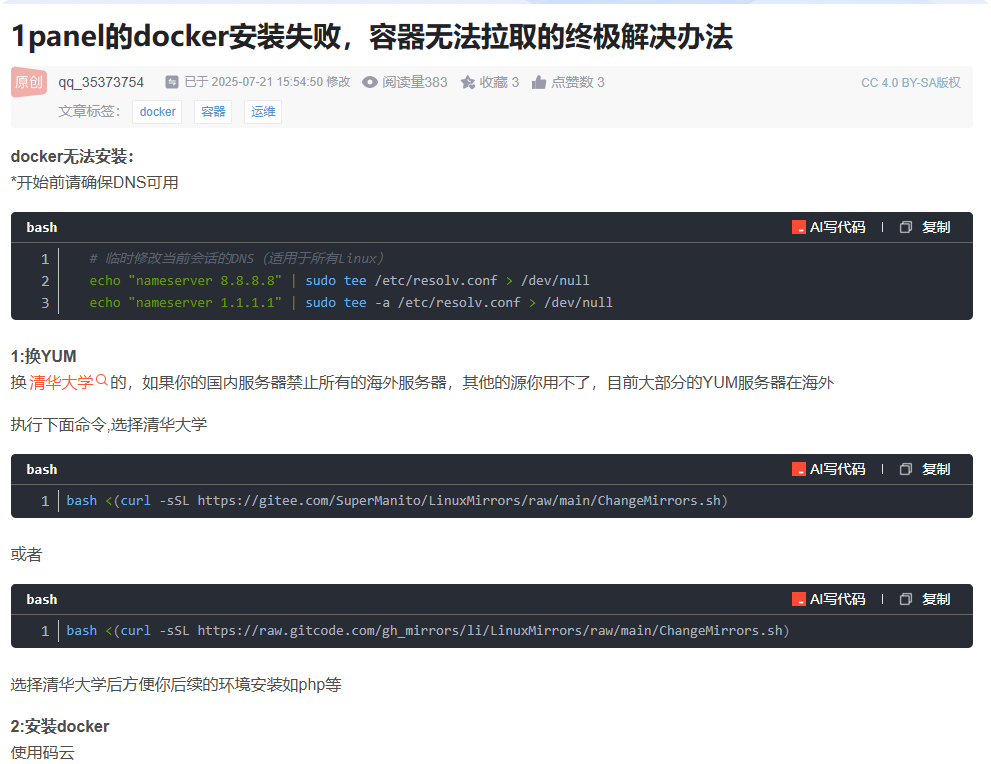Screen dimensions: 991x764
Task: Click the 阅读量383 text
Action: (415, 82)
